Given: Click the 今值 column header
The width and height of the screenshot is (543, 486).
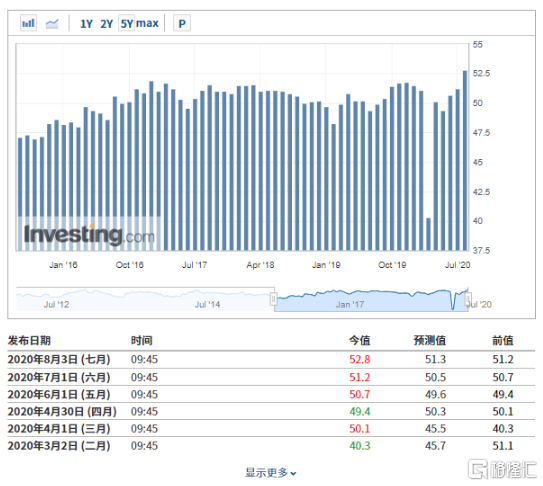Looking at the screenshot, I should 359,341.
